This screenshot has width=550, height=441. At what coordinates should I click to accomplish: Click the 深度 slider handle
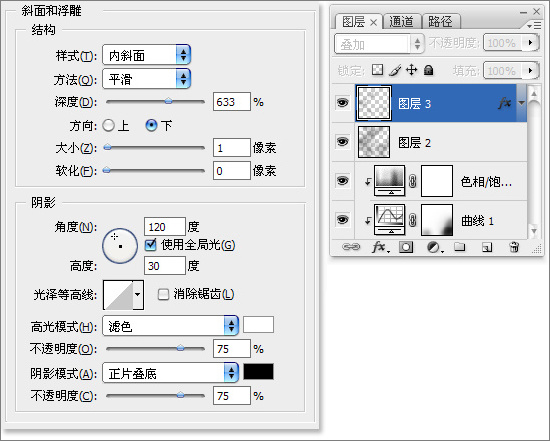(169, 101)
